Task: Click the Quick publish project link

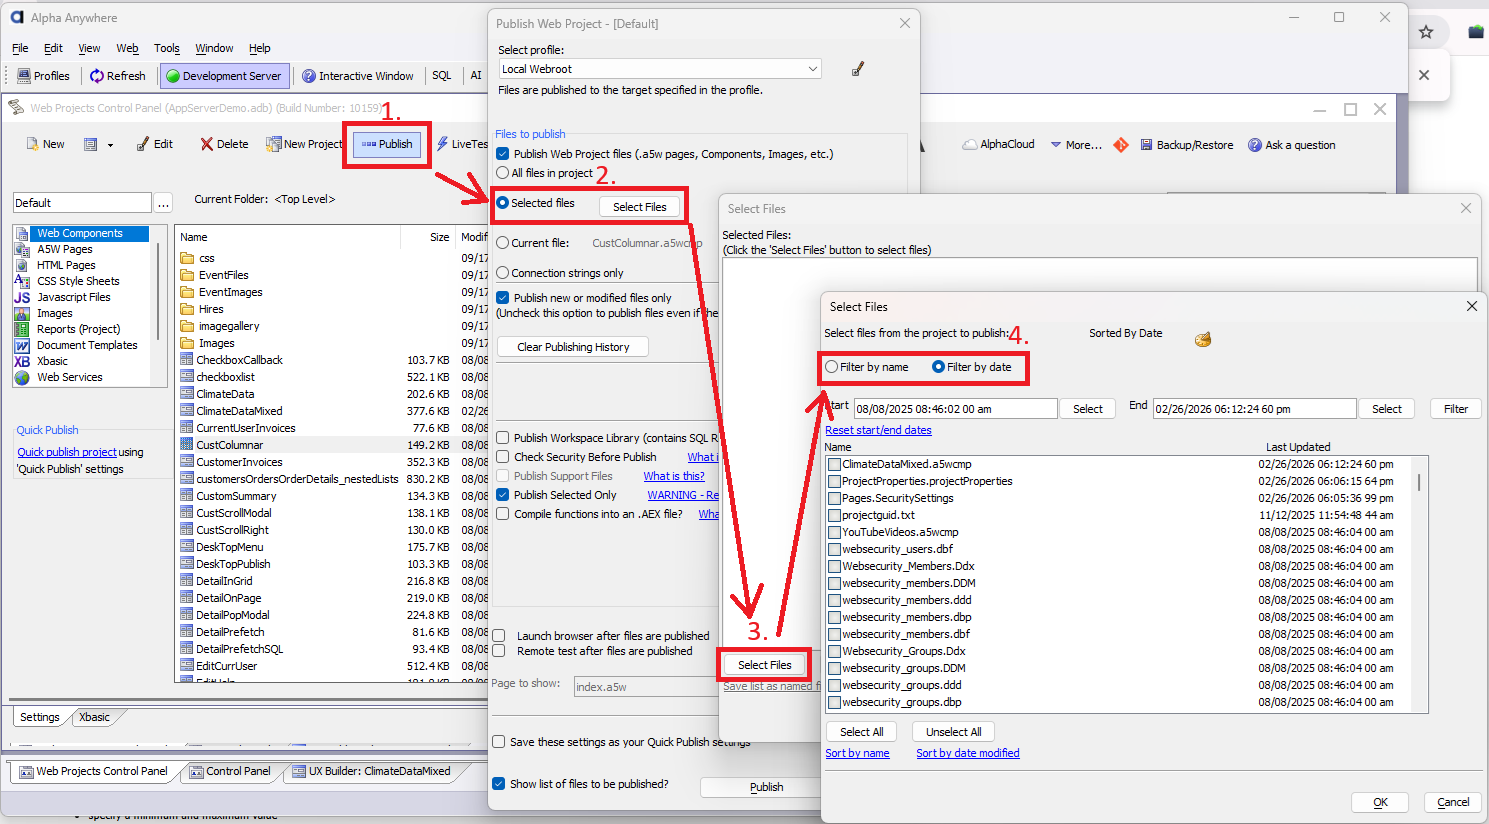Action: 67,452
